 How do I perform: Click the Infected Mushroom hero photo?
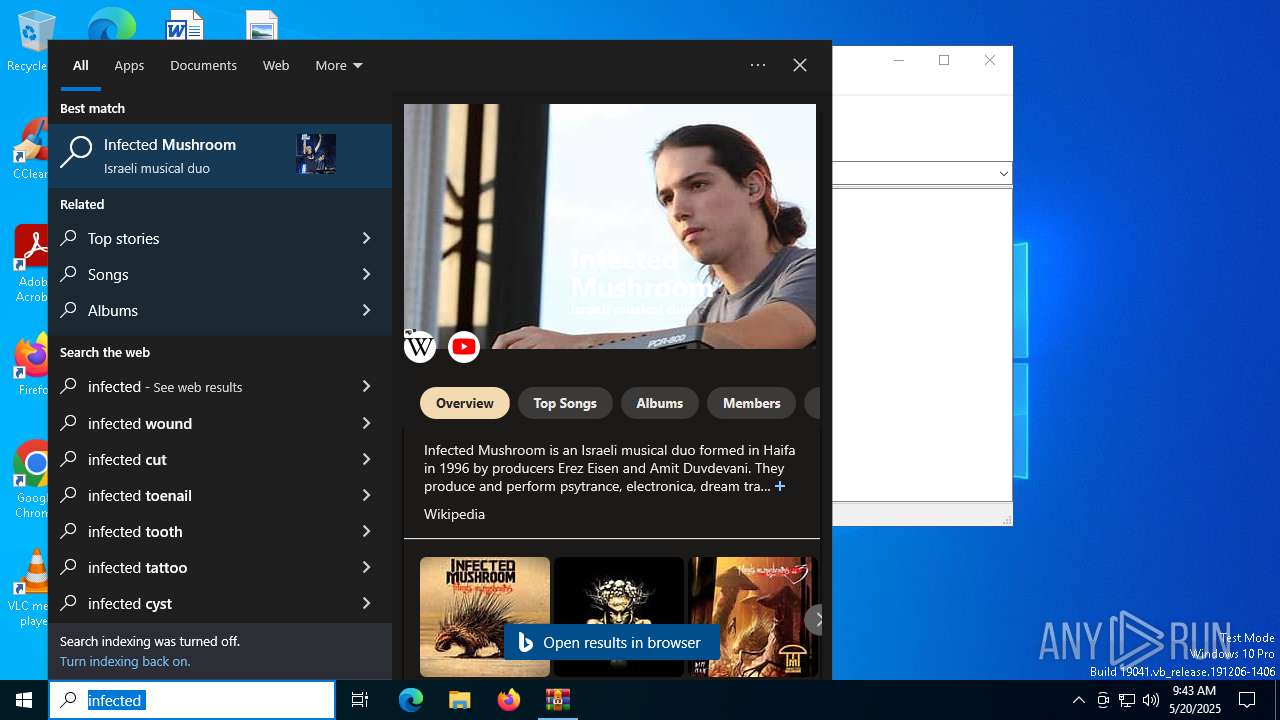click(x=610, y=226)
